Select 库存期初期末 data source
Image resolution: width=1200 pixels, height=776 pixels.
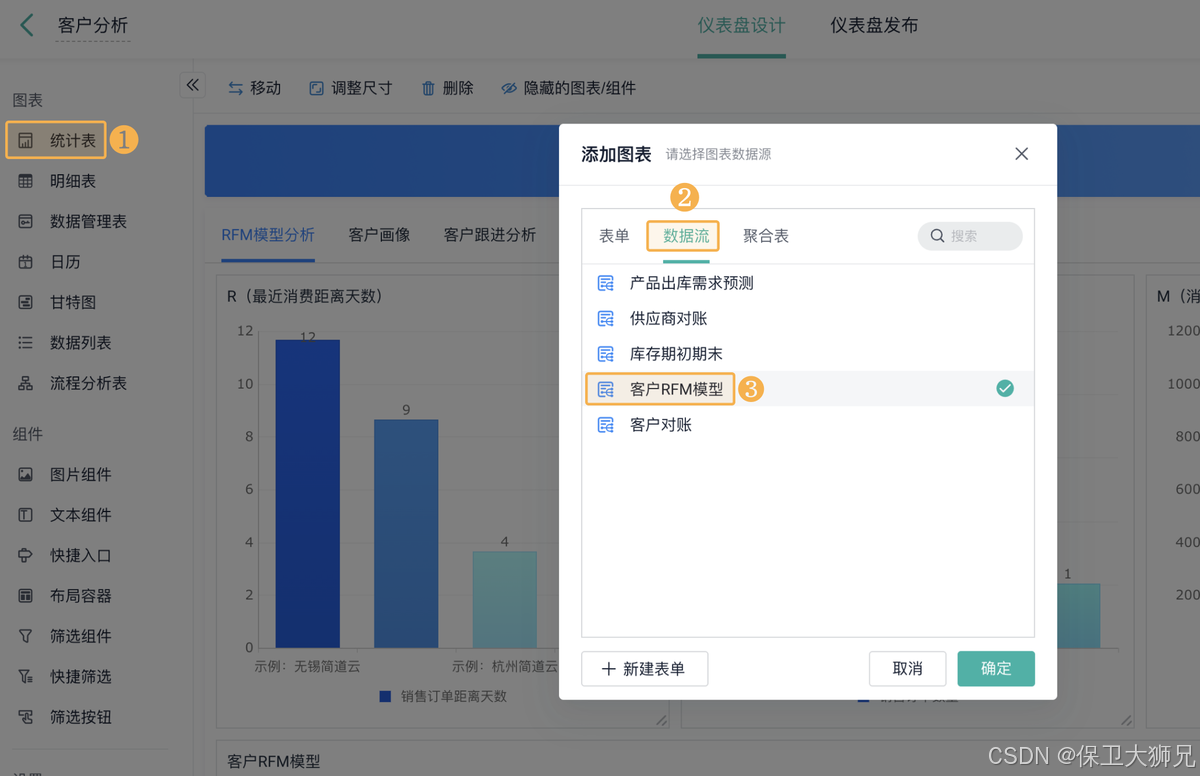click(x=808, y=354)
